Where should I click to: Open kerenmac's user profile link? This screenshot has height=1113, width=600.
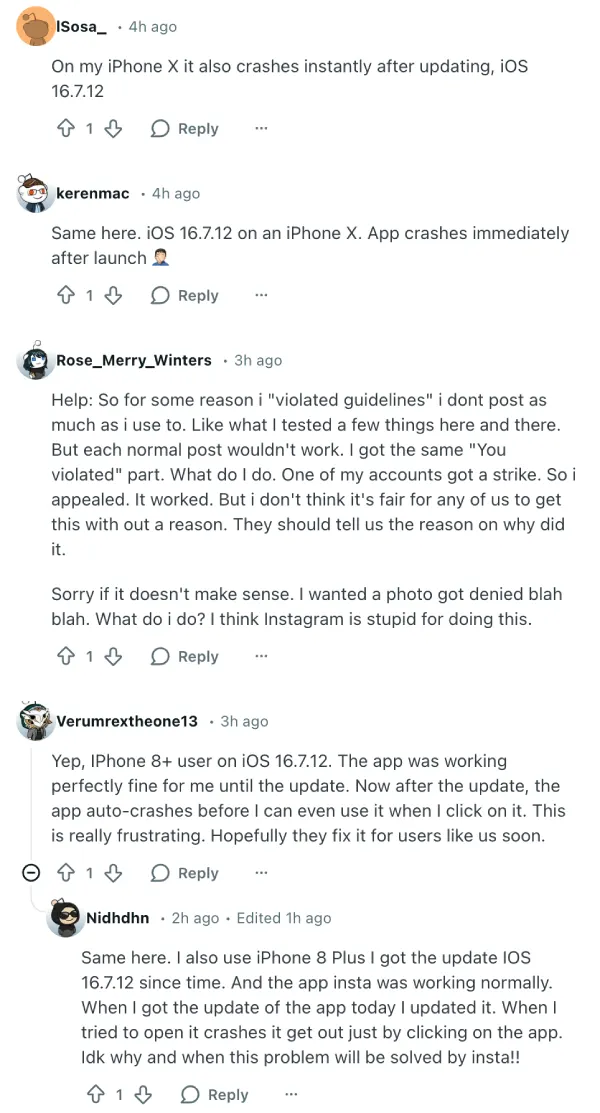click(93, 193)
